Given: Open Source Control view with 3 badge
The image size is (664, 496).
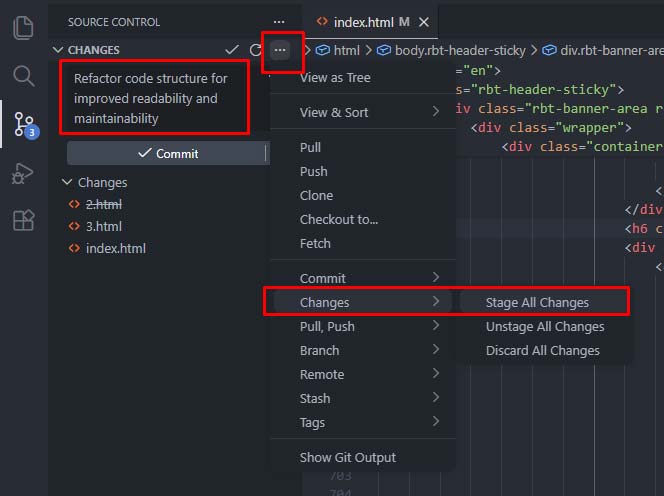Looking at the screenshot, I should (25, 125).
